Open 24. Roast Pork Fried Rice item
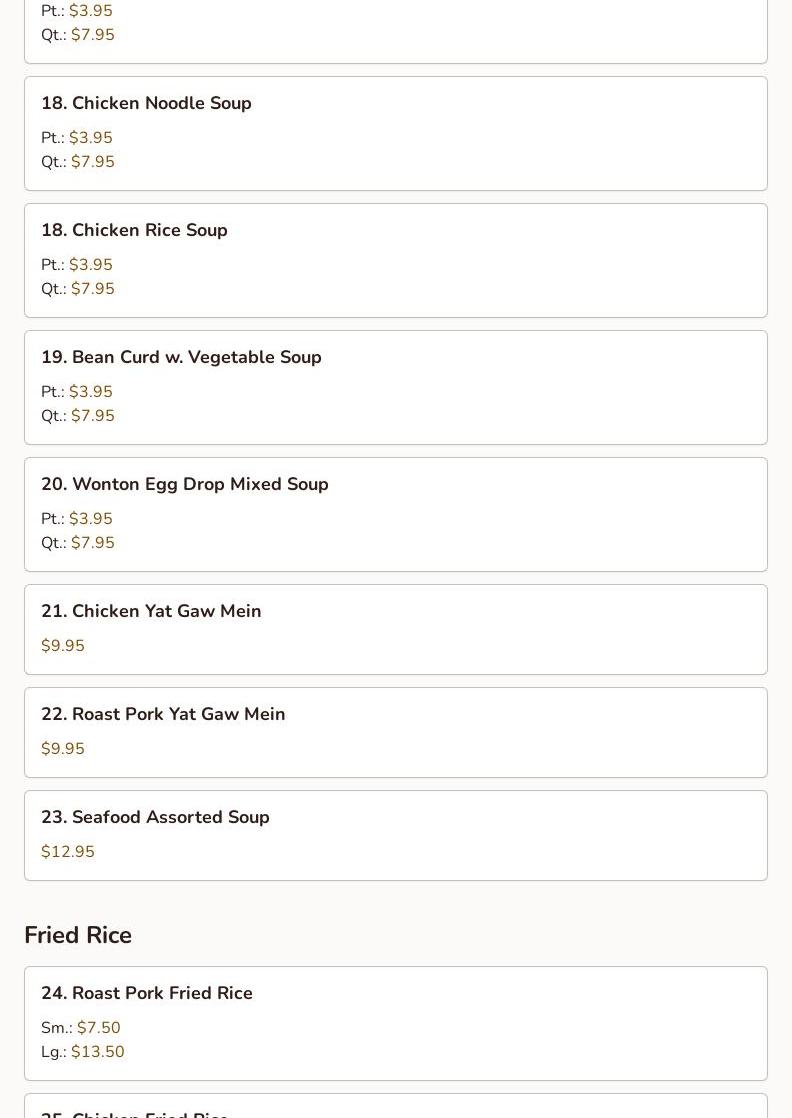The height and width of the screenshot is (1118, 792). pyautogui.click(x=396, y=1023)
